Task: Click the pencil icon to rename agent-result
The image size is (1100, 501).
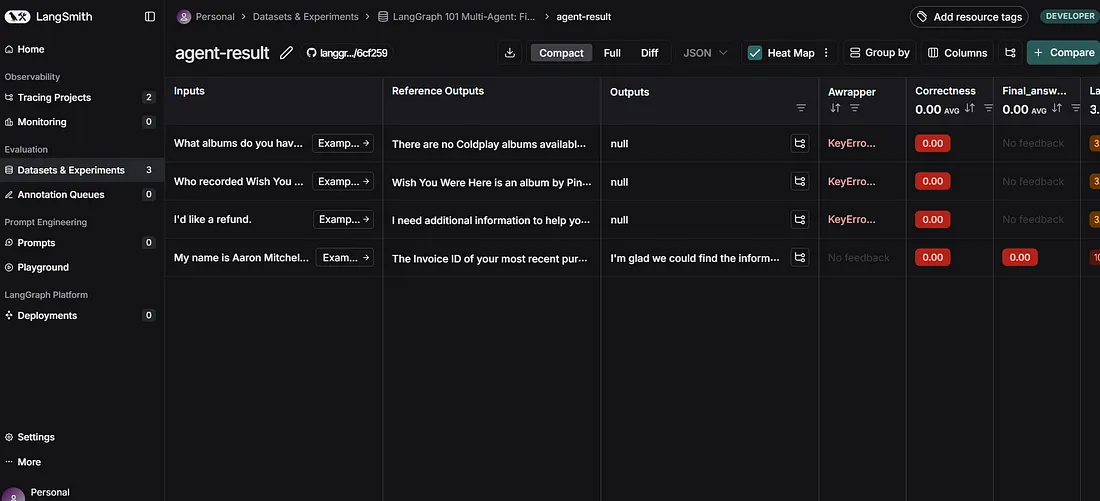Action: [x=287, y=53]
